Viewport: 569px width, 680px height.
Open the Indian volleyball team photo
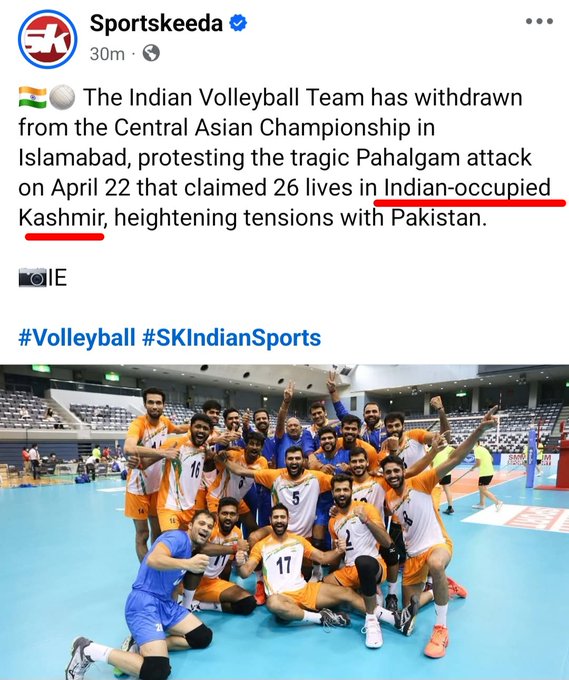[x=284, y=522]
